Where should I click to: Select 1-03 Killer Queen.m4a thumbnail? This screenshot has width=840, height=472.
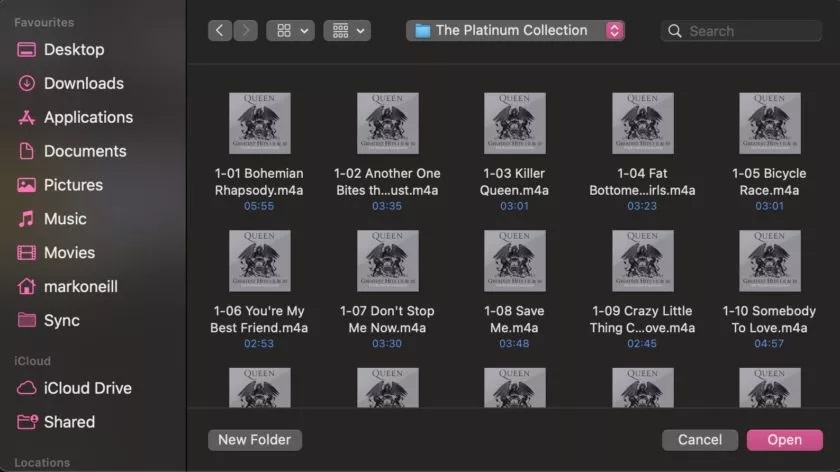click(x=515, y=123)
